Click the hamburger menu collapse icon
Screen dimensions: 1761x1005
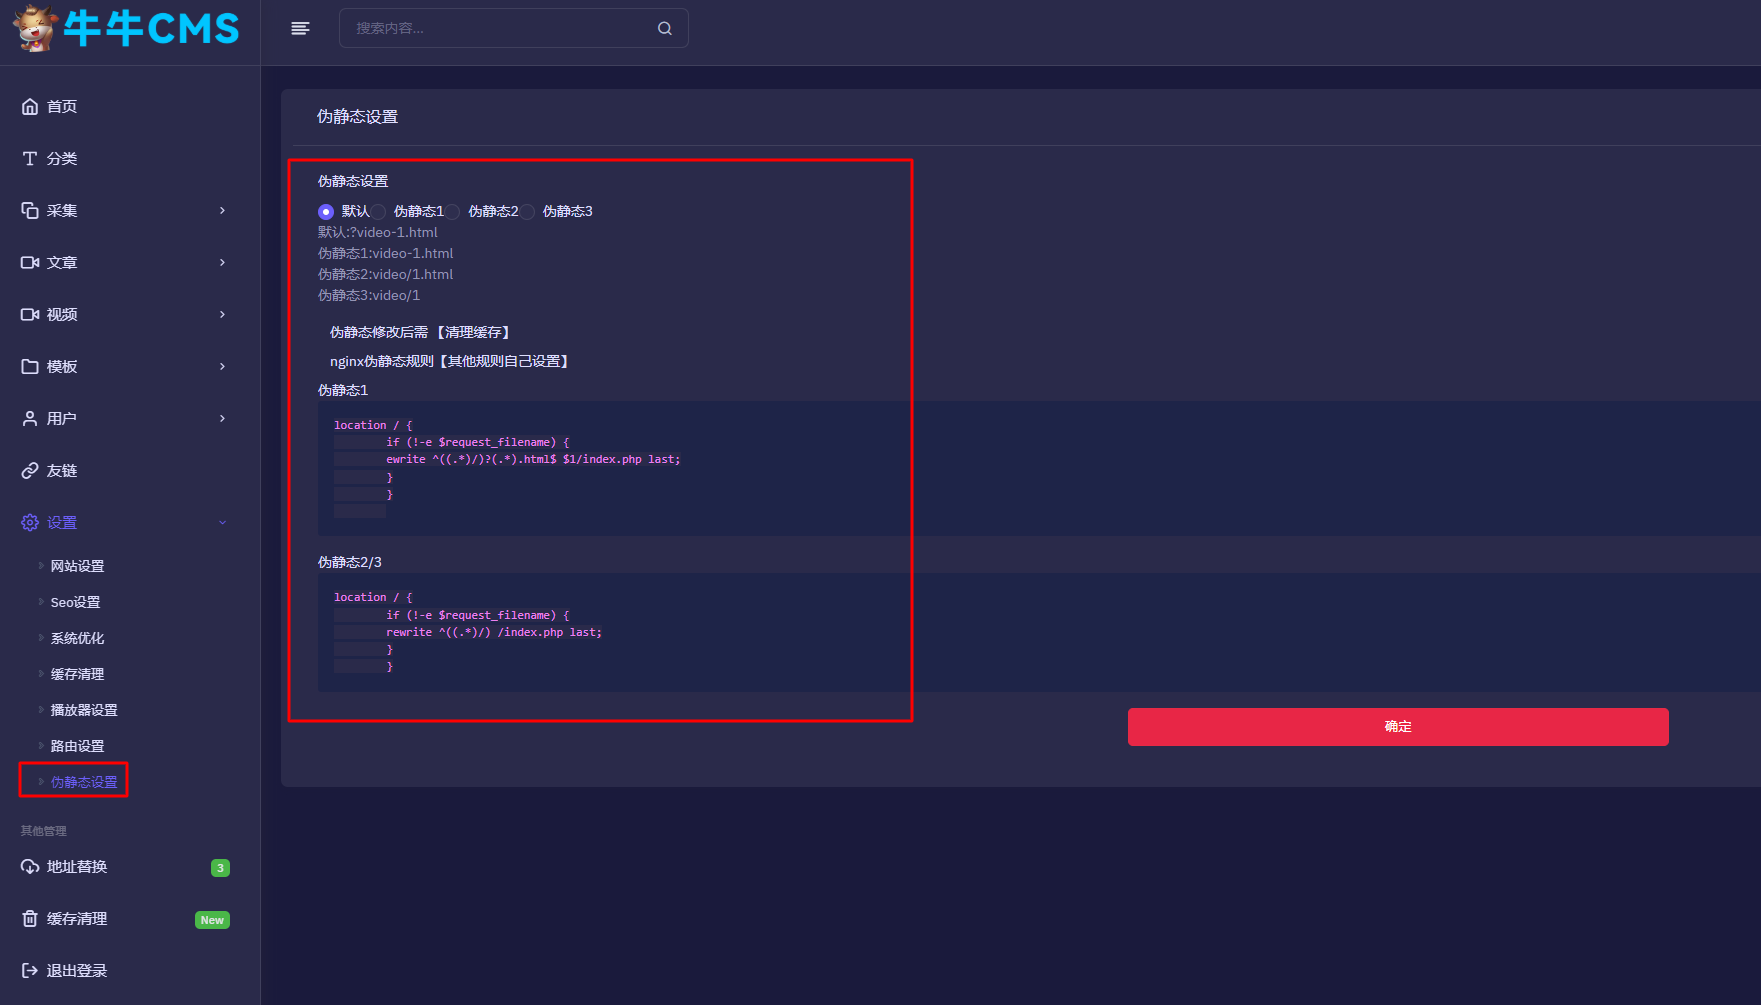(300, 28)
